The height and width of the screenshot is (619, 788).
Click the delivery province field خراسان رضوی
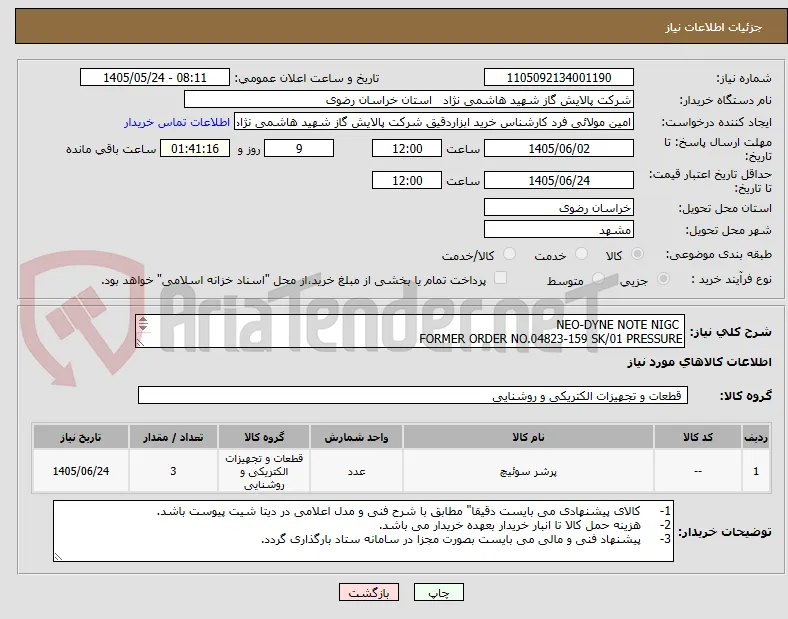click(559, 208)
